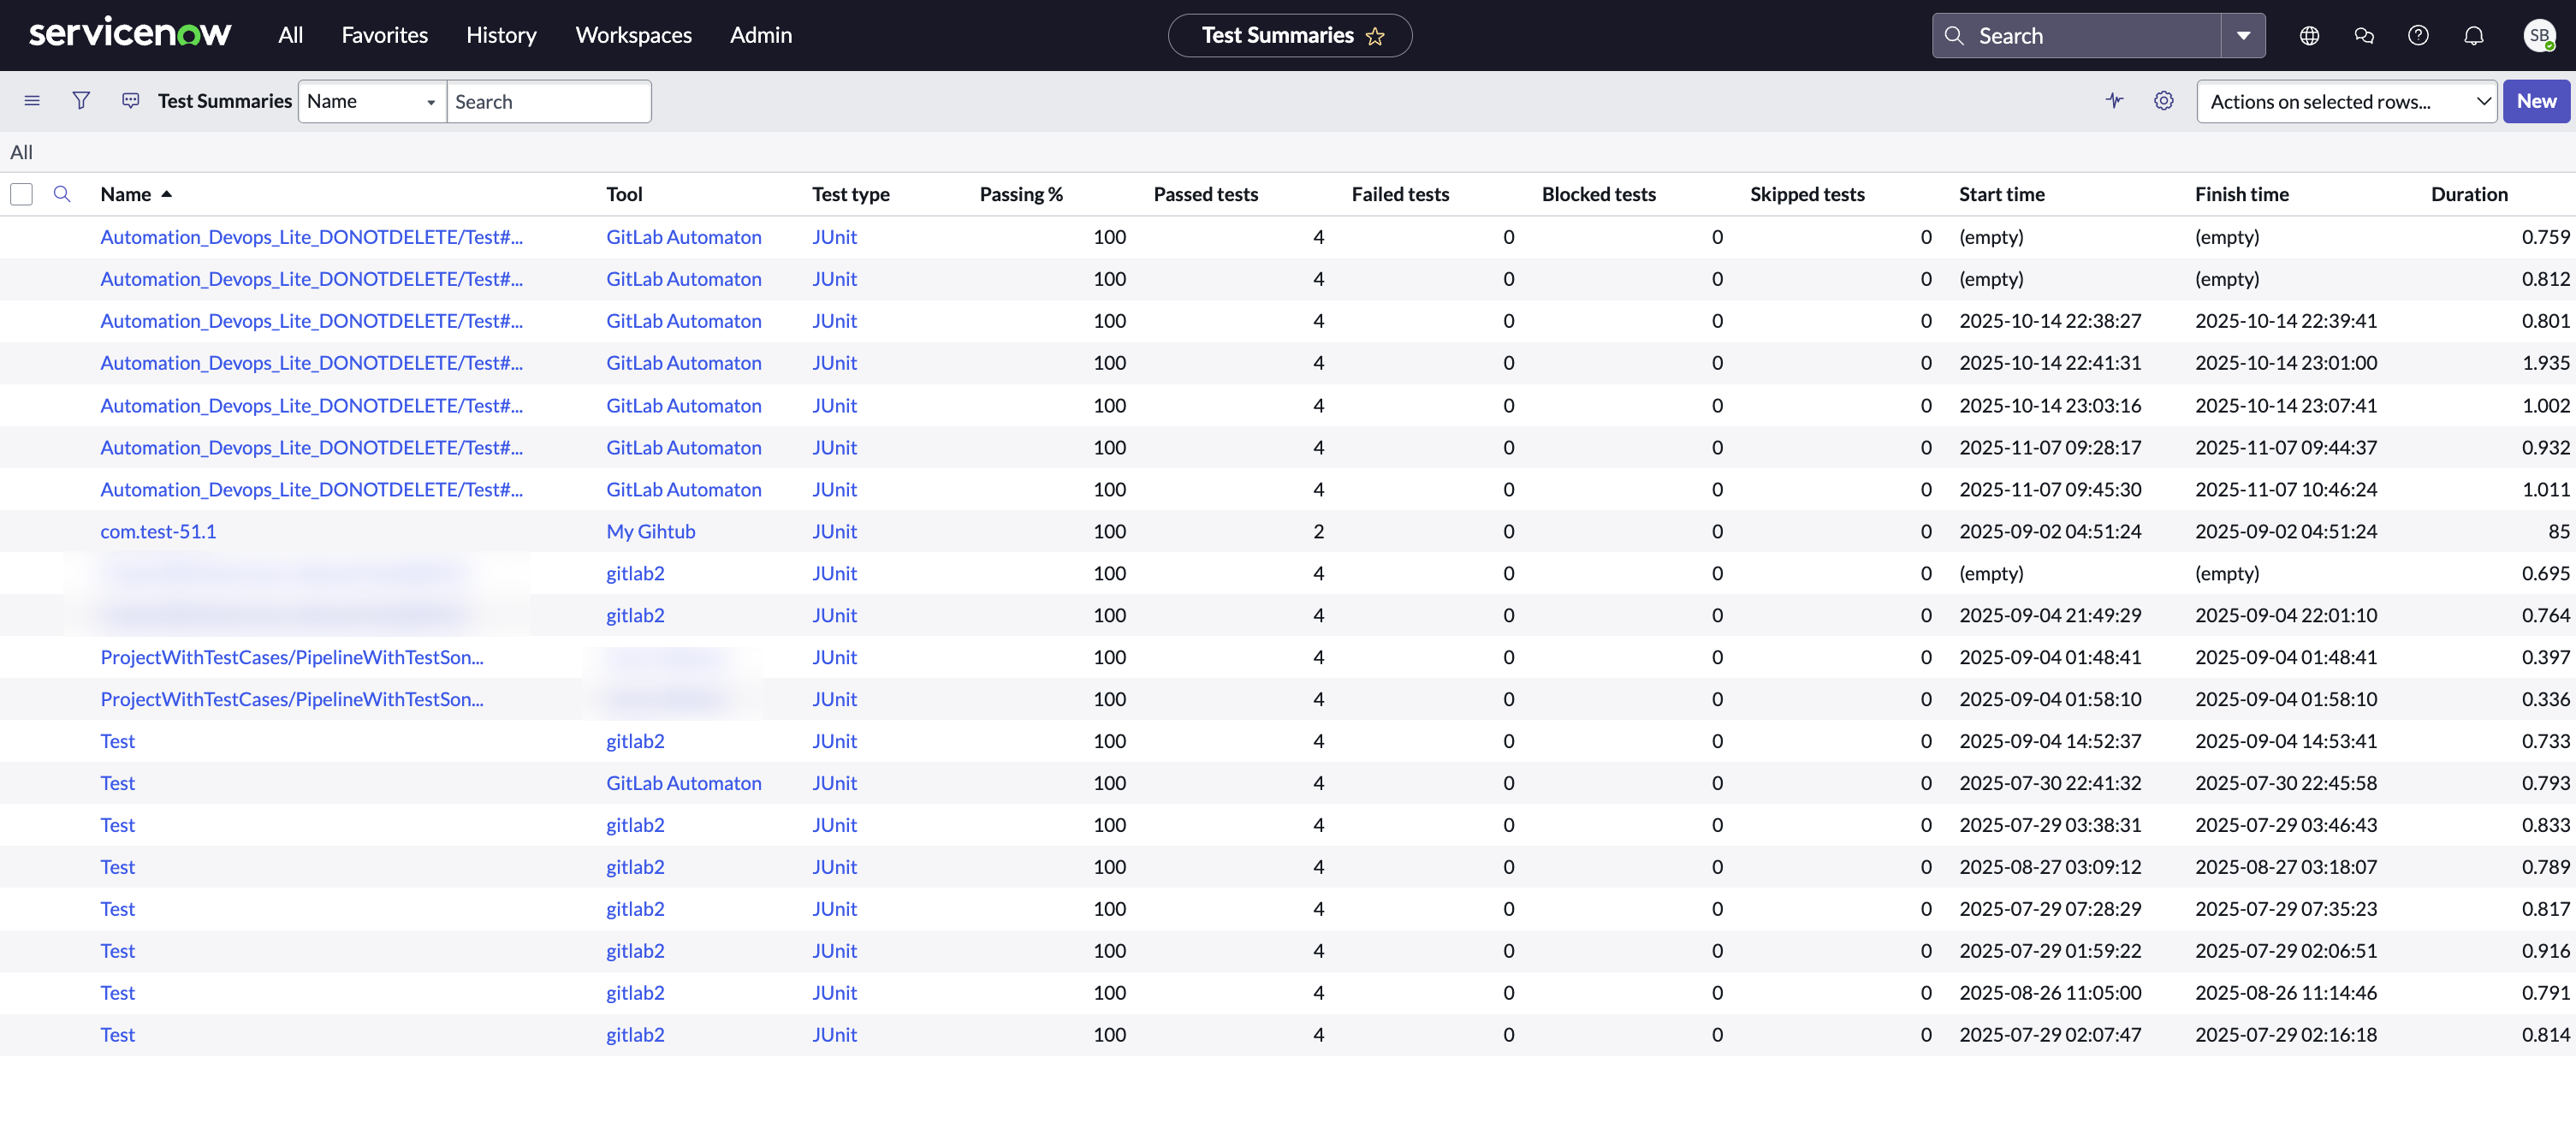Screen dimensions: 2576x1123
Task: Open the Workspaces menu
Action: point(633,35)
